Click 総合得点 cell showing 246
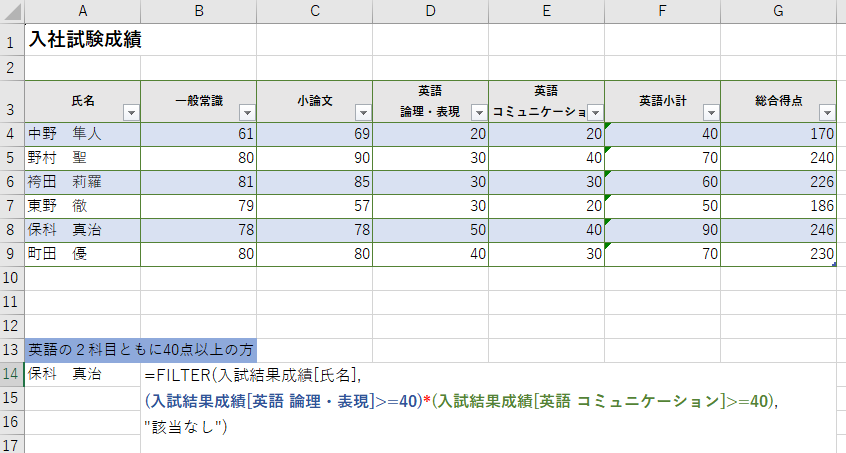Image resolution: width=846 pixels, height=453 pixels. tap(779, 230)
